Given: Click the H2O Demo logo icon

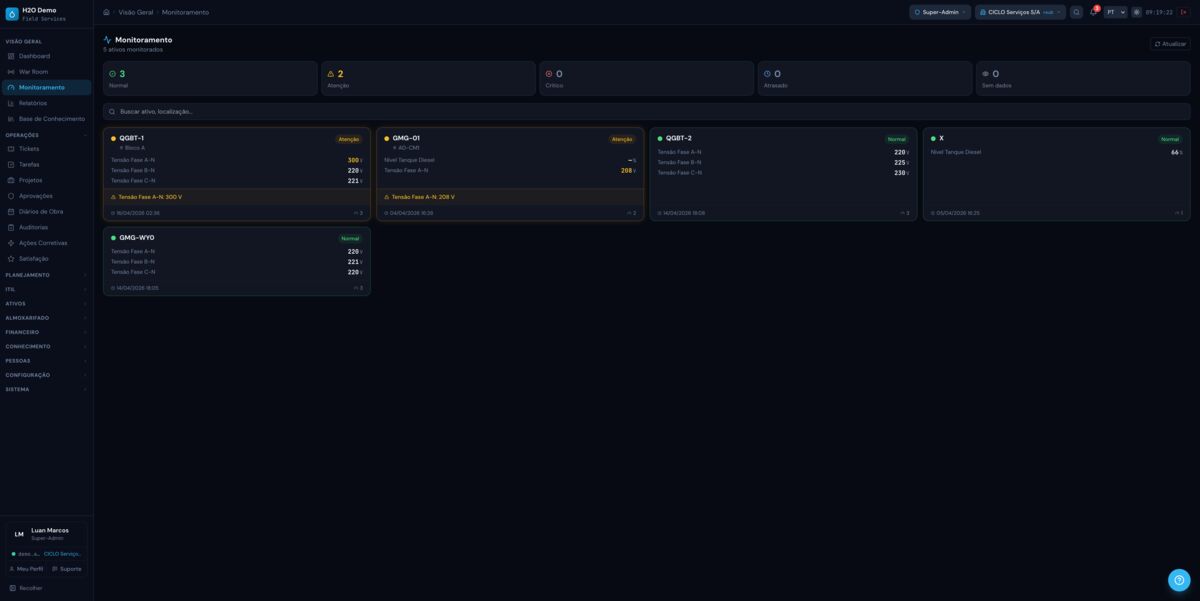Looking at the screenshot, I should coord(12,14).
